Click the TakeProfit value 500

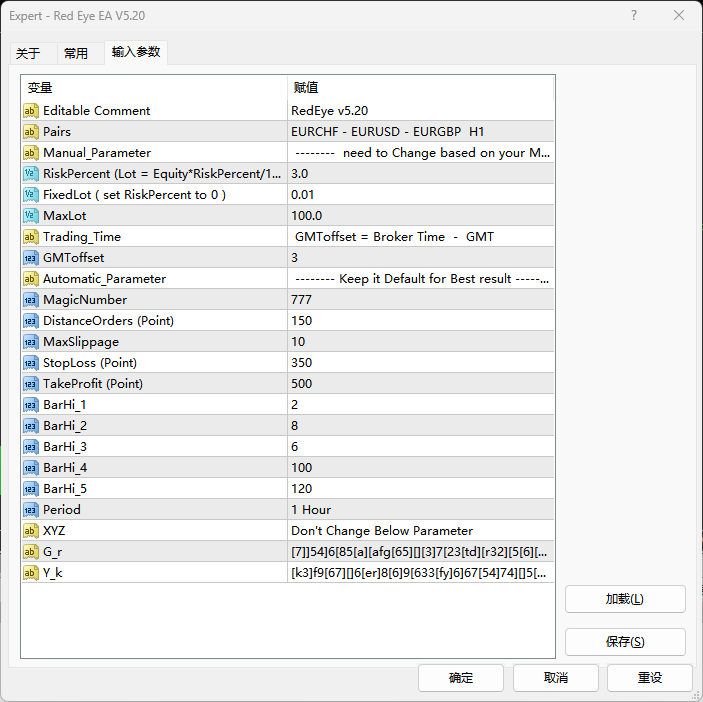tap(420, 384)
